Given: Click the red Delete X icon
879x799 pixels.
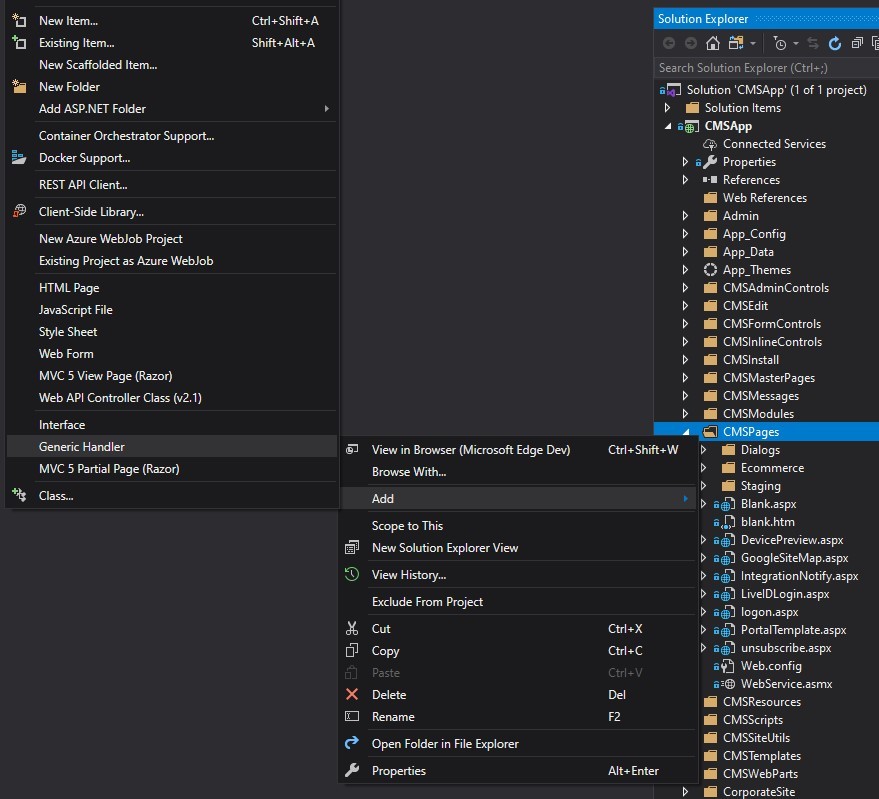Looking at the screenshot, I should (x=352, y=694).
